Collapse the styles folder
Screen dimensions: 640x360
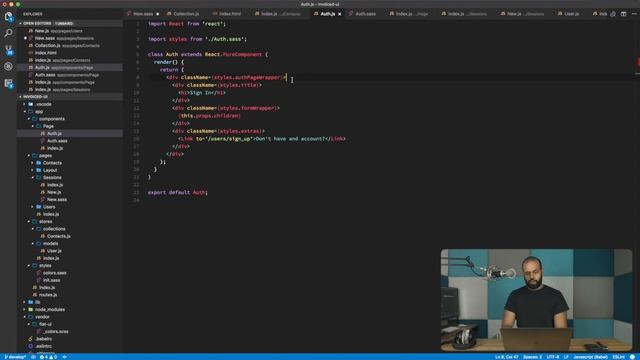pyautogui.click(x=29, y=266)
